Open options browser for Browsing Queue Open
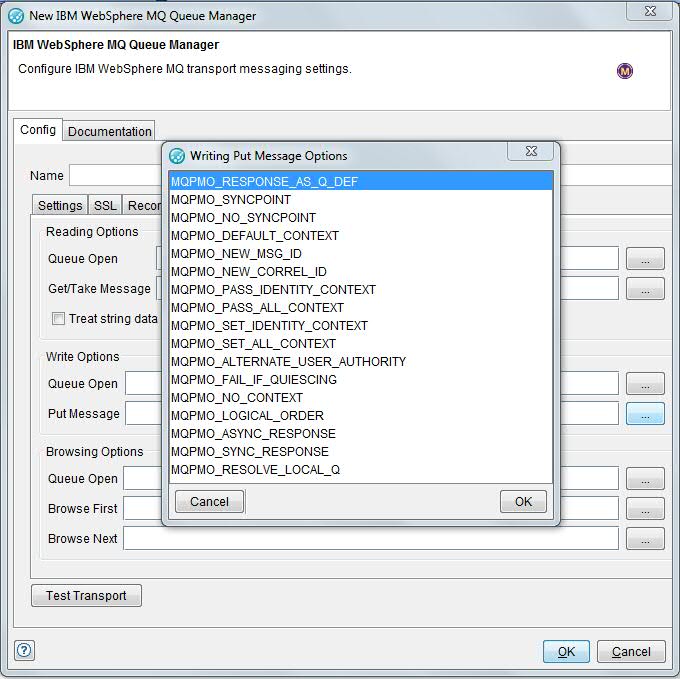Image resolution: width=680 pixels, height=679 pixels. 645,479
